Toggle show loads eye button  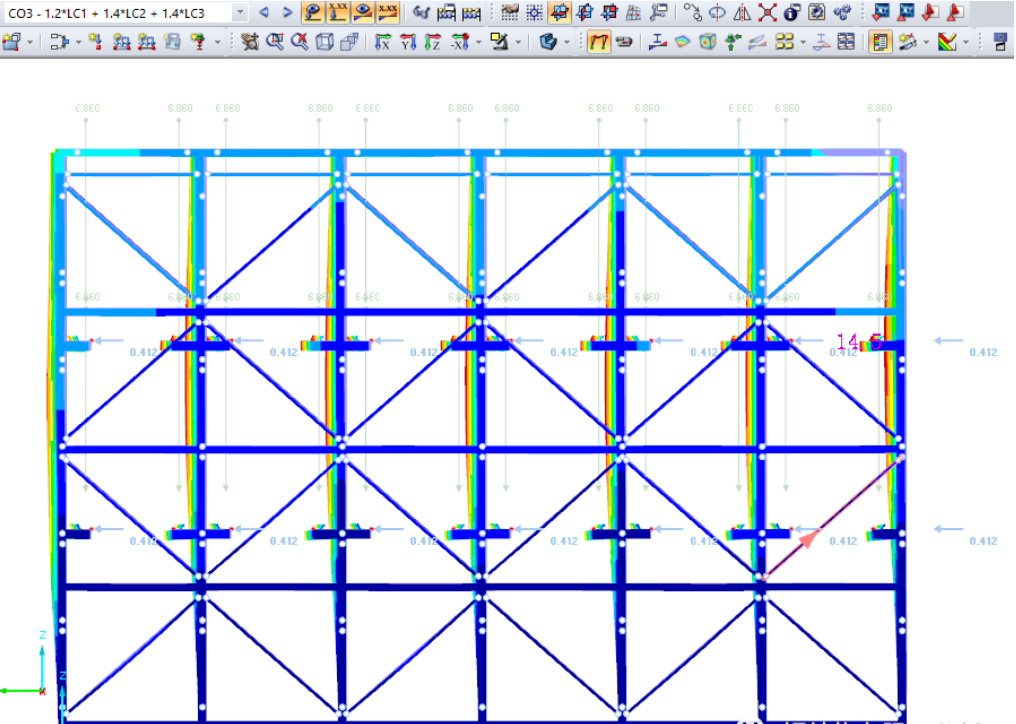pos(314,13)
